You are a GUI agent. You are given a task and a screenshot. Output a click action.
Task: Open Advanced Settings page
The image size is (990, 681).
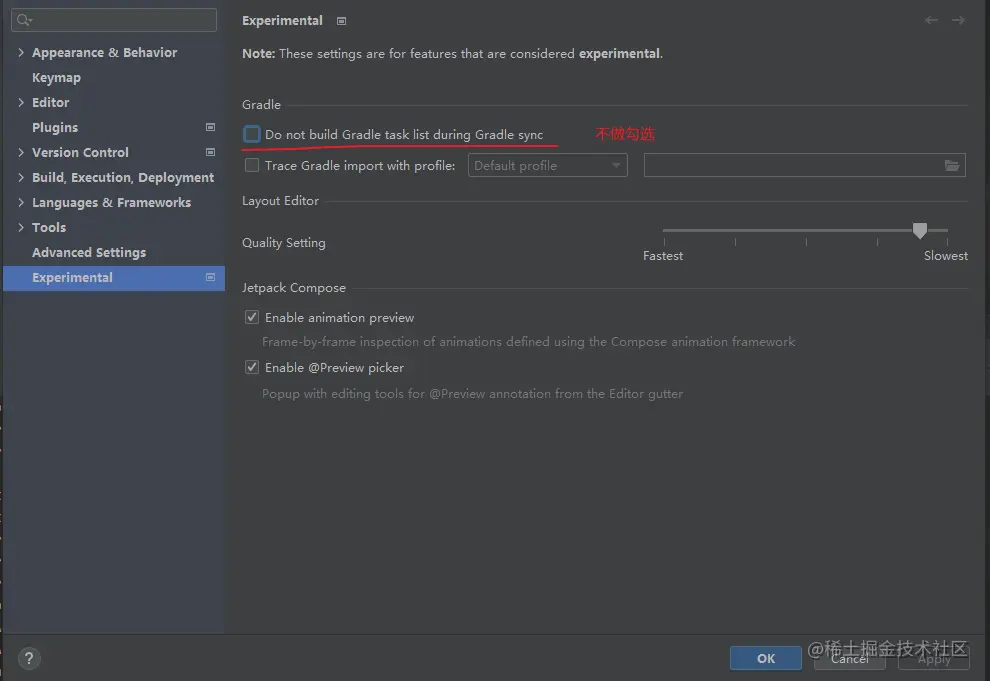89,252
